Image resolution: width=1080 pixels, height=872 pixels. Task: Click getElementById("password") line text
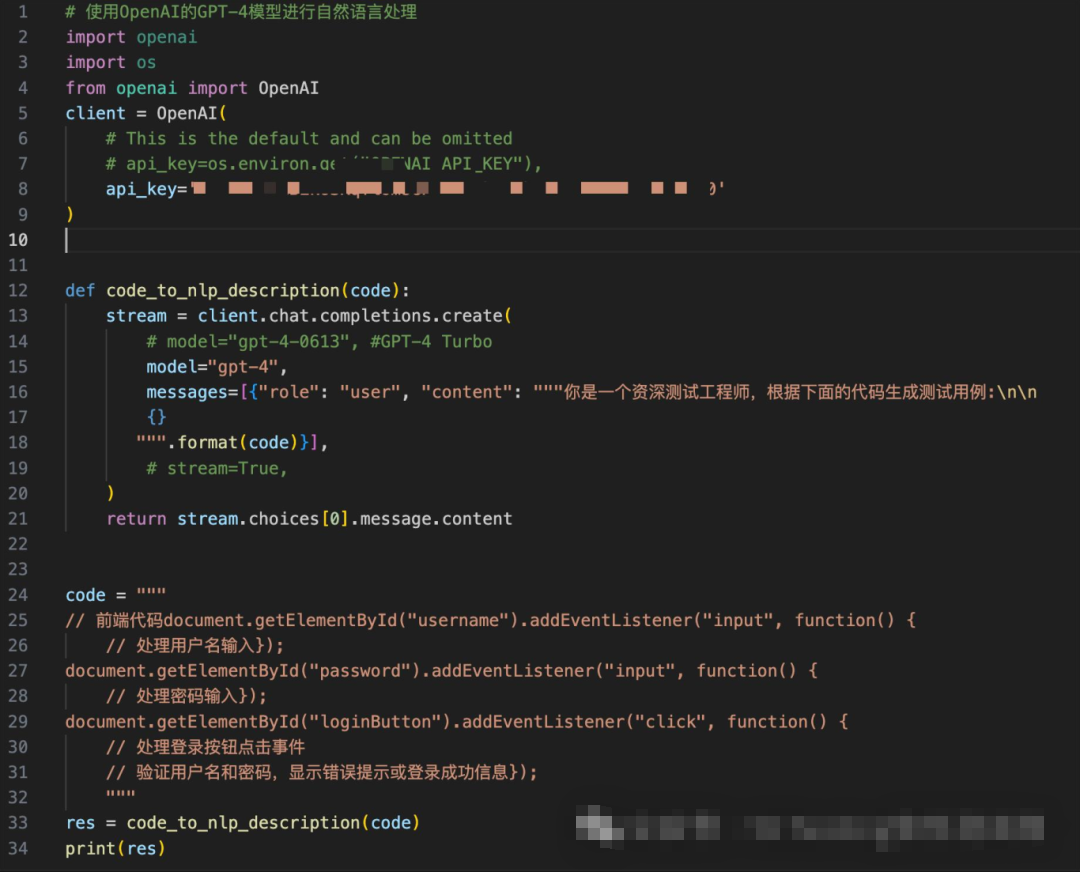(x=440, y=670)
